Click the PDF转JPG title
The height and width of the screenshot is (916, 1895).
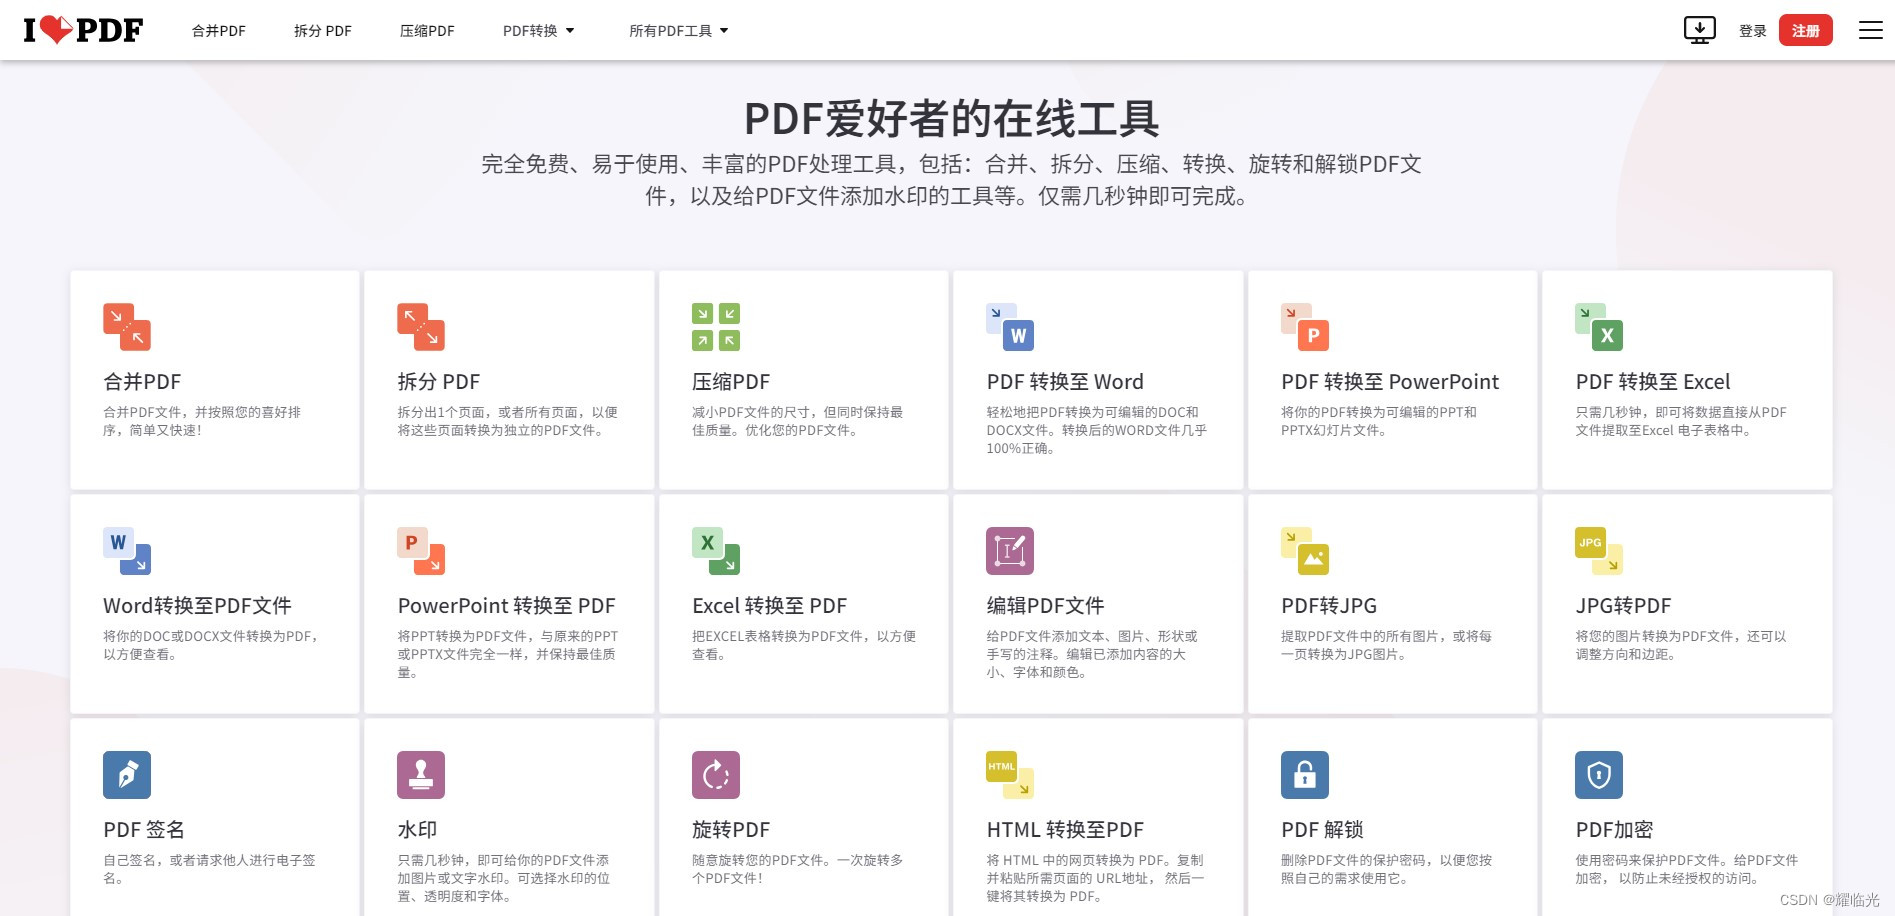[x=1329, y=606]
